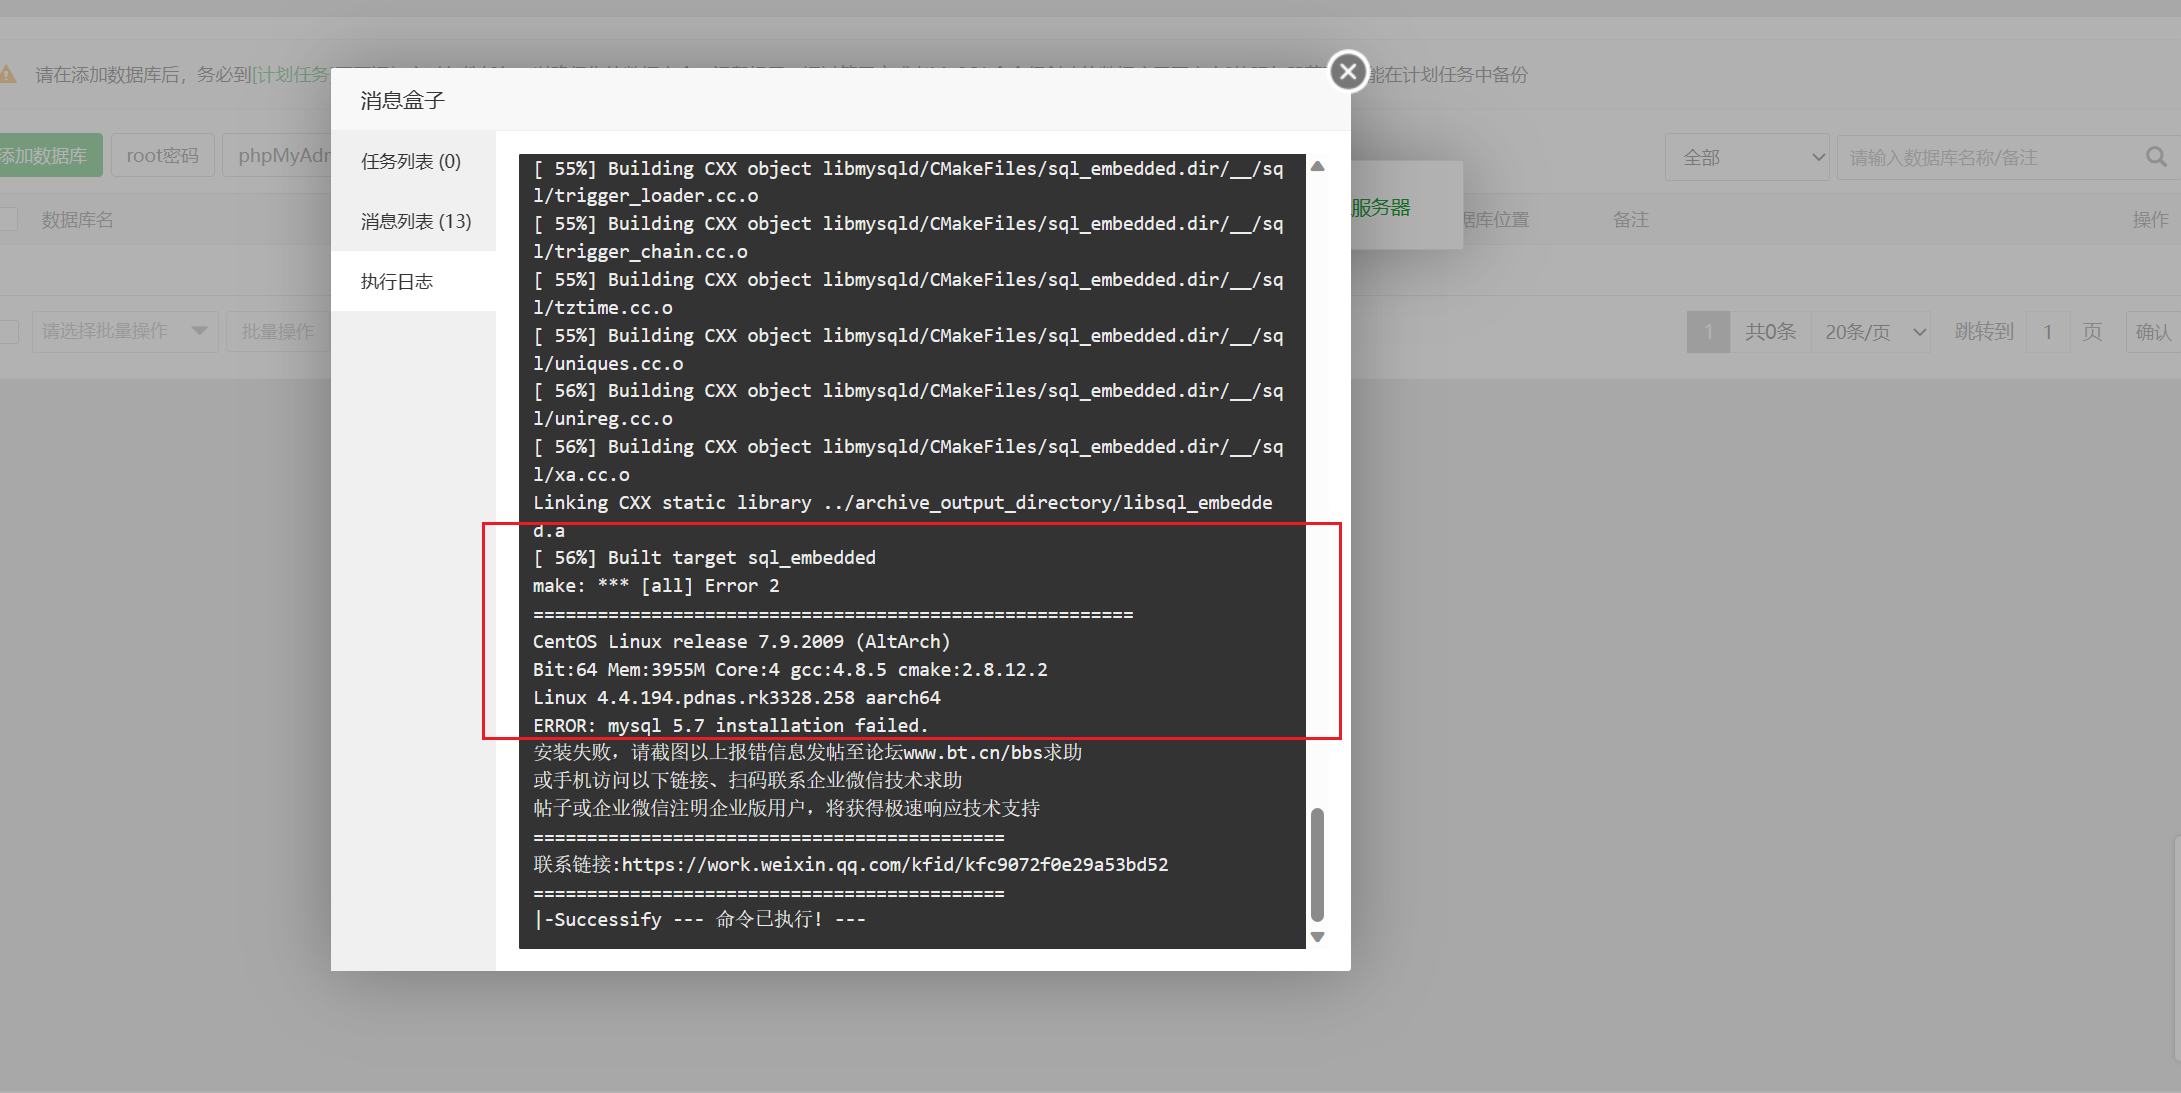Click the 'make: *** [all] Error 2' line

[656, 586]
